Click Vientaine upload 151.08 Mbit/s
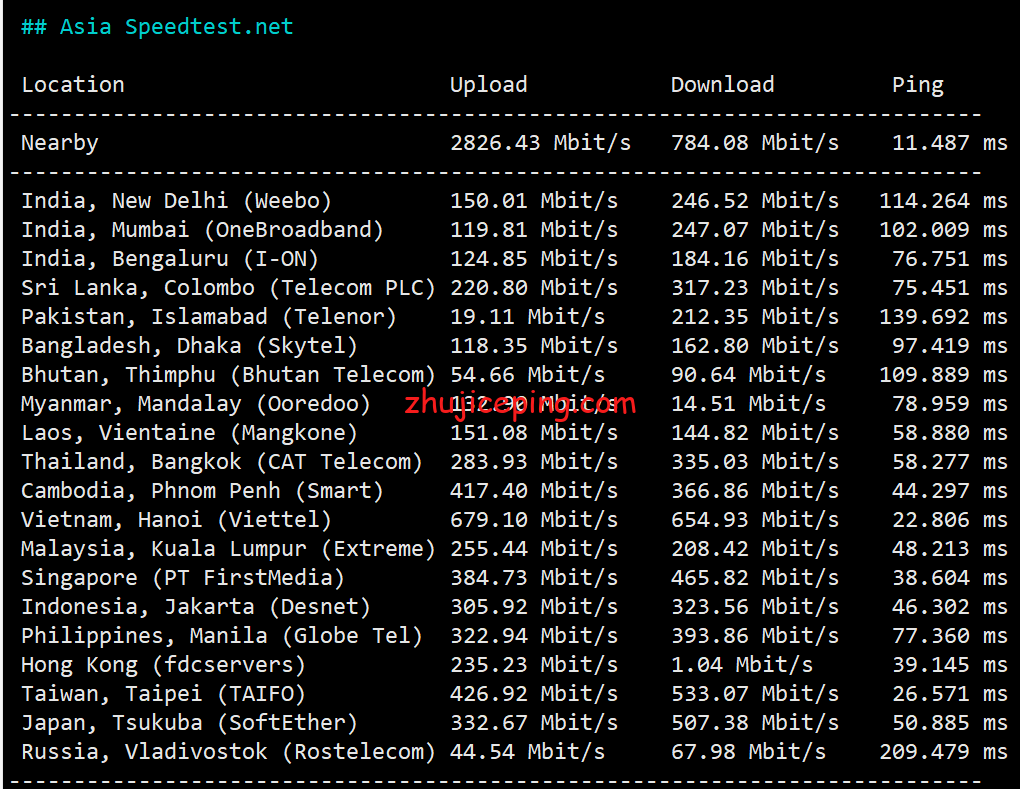Screen dimensions: 1020x789 tap(534, 433)
